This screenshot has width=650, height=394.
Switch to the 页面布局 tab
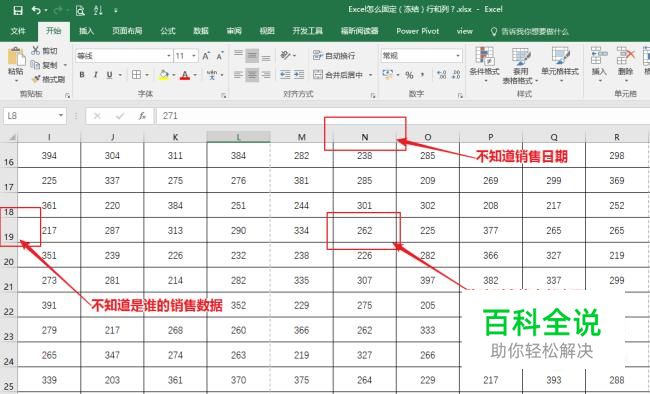127,31
